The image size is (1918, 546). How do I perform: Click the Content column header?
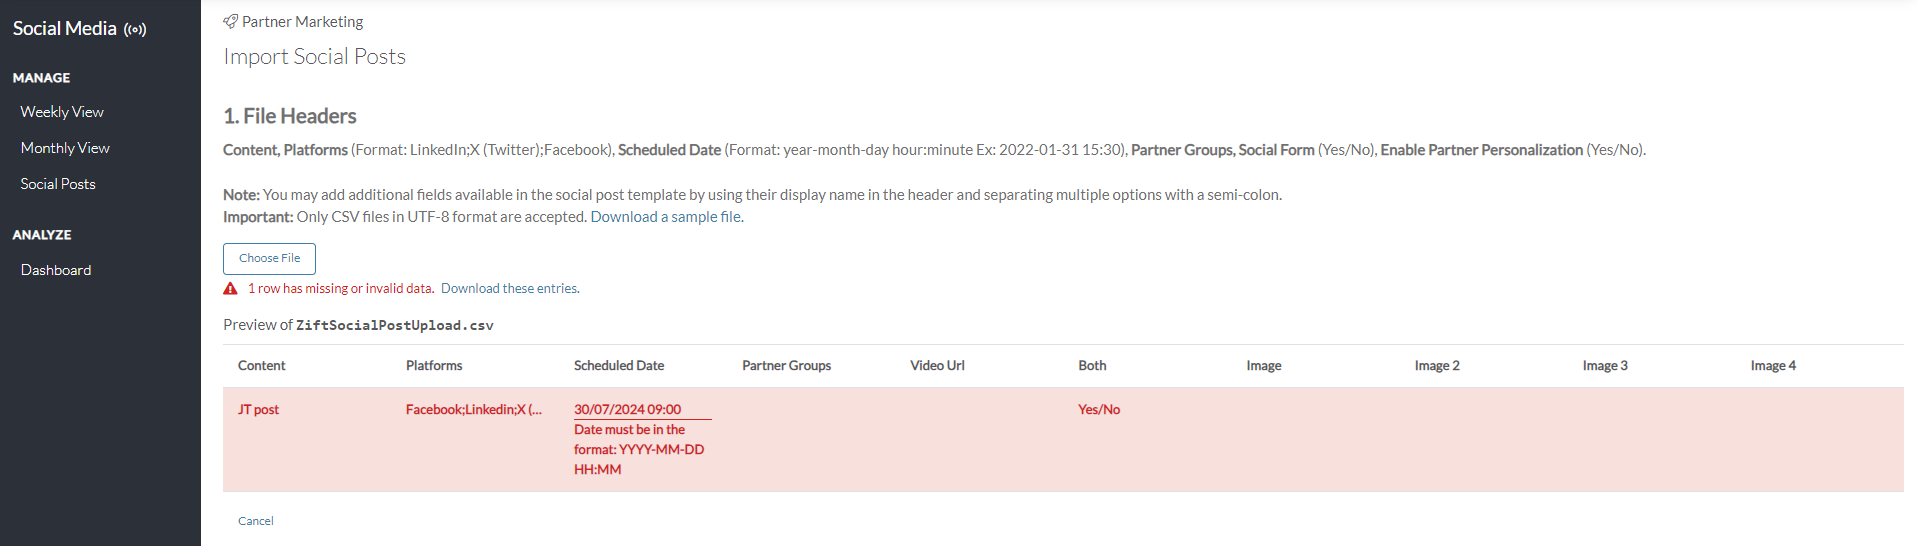pos(262,366)
